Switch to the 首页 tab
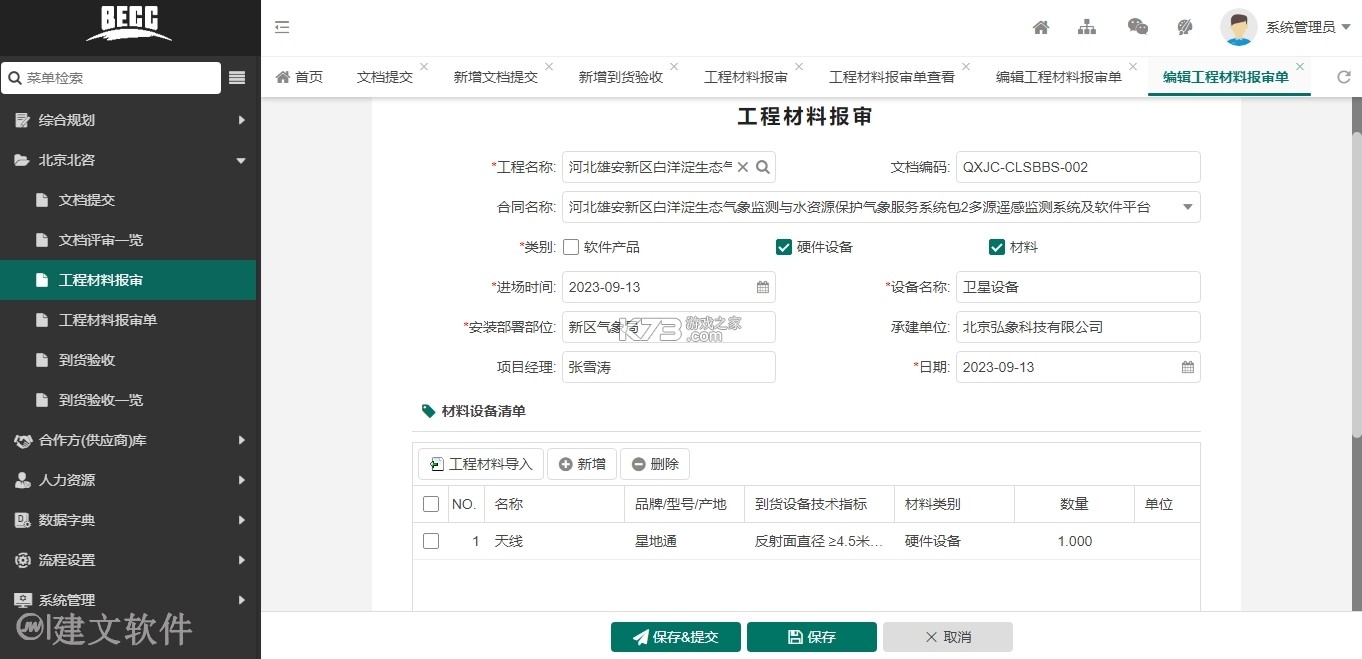Image resolution: width=1362 pixels, height=659 pixels. tap(299, 77)
